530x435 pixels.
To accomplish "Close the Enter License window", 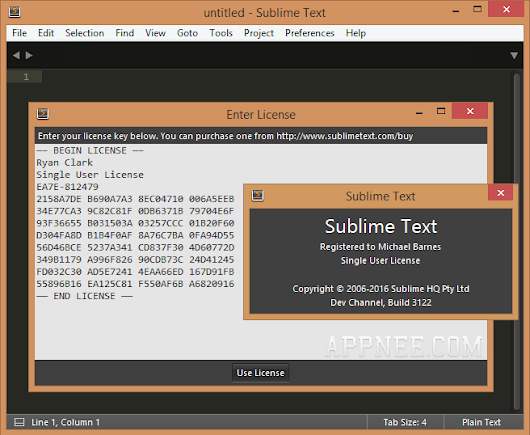I will [470, 111].
